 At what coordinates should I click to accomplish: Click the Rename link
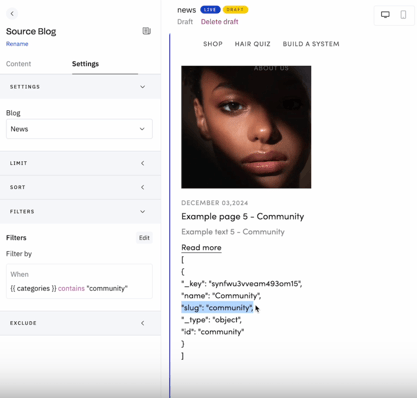click(x=17, y=44)
